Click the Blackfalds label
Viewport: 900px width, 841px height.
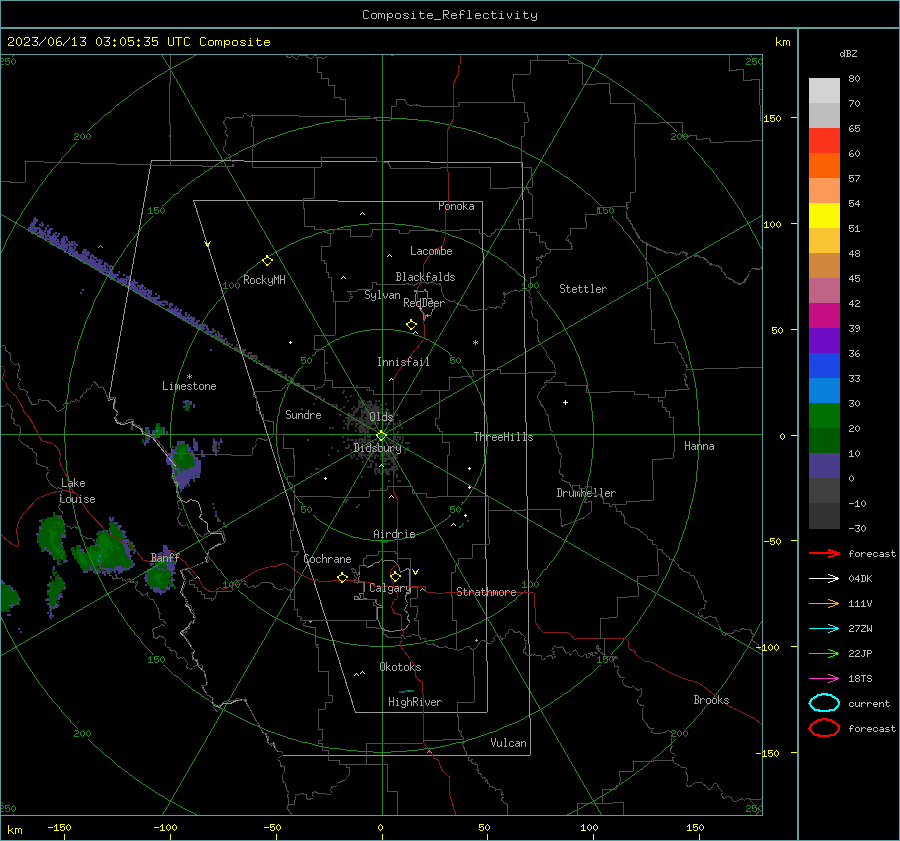pyautogui.click(x=425, y=277)
